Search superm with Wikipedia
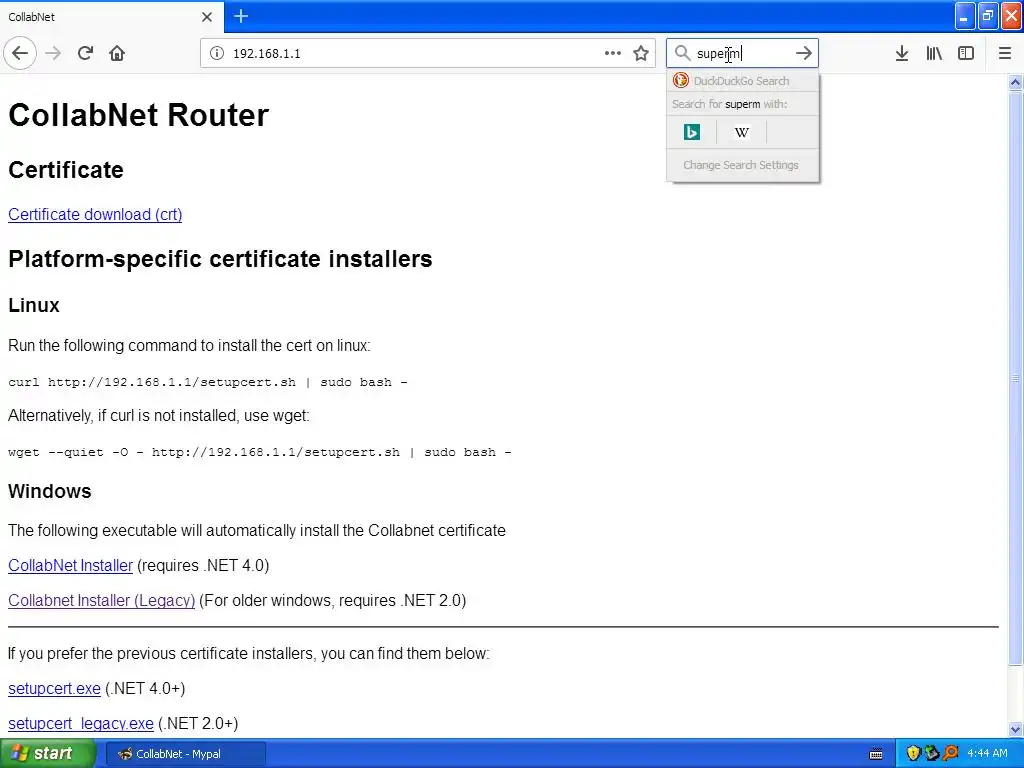The height and width of the screenshot is (768, 1024). pos(741,133)
